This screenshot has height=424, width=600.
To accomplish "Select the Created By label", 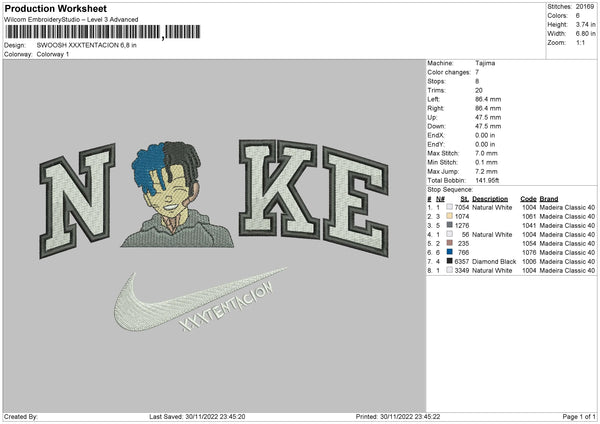I will [x=21, y=417].
